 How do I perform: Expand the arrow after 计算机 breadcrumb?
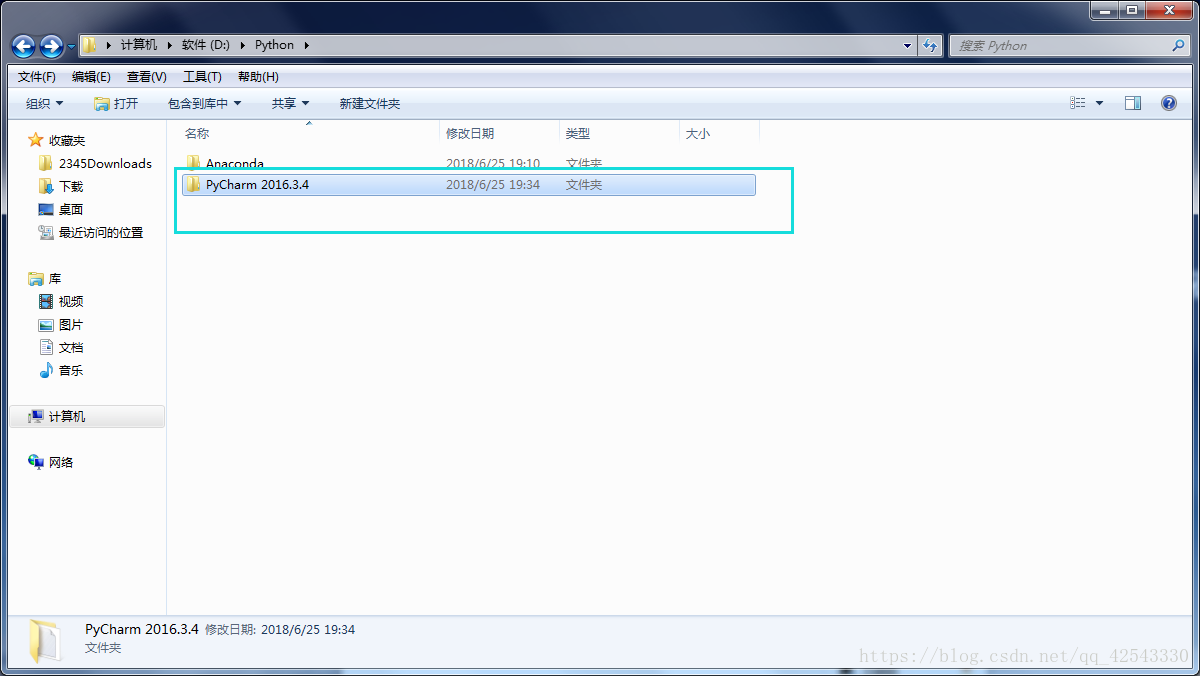(169, 45)
